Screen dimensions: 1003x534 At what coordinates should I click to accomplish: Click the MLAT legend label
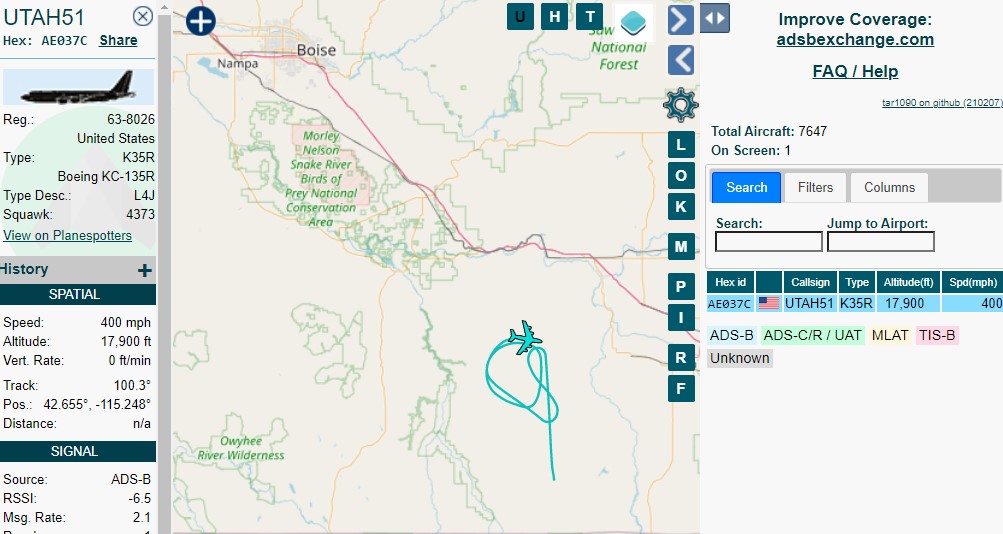(890, 335)
